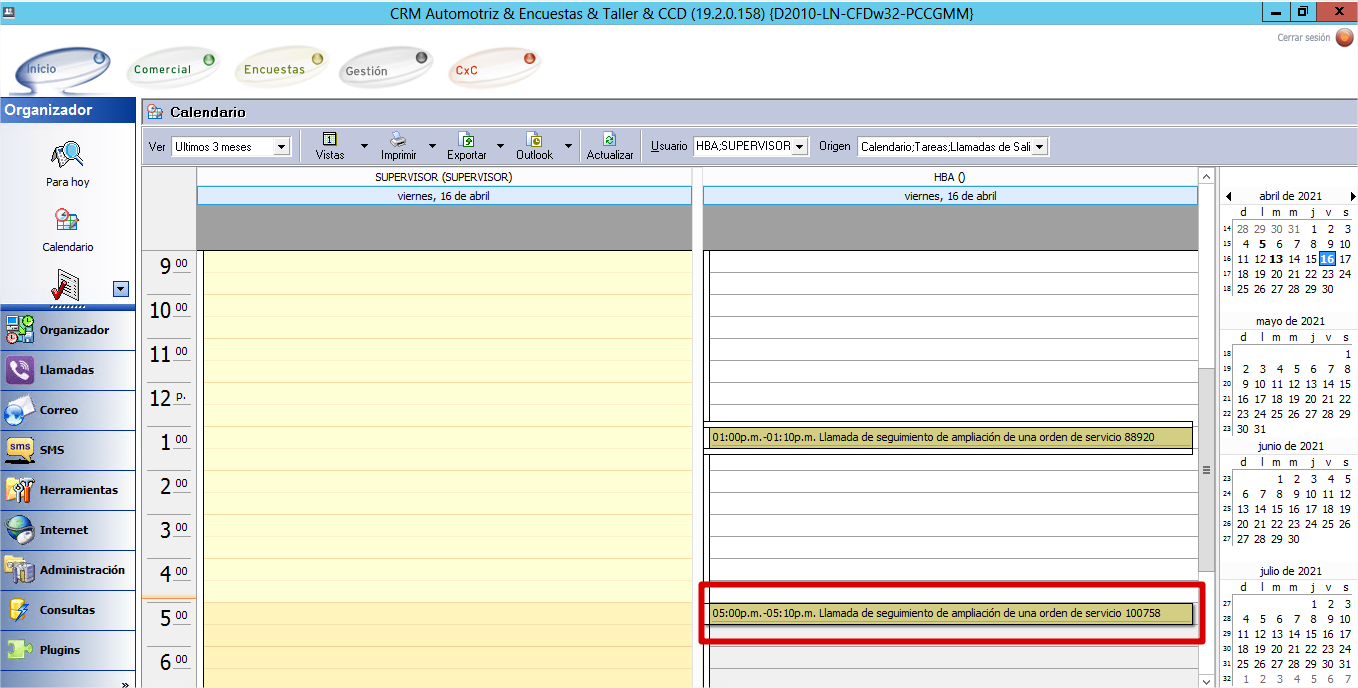Image resolution: width=1358 pixels, height=688 pixels.
Task: Open the Herramientas section
Action: tap(67, 490)
